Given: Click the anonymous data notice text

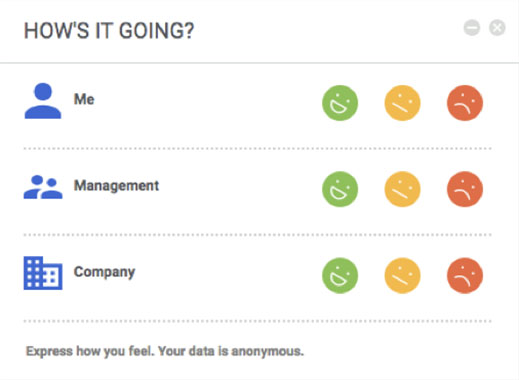Looking at the screenshot, I should pos(165,351).
